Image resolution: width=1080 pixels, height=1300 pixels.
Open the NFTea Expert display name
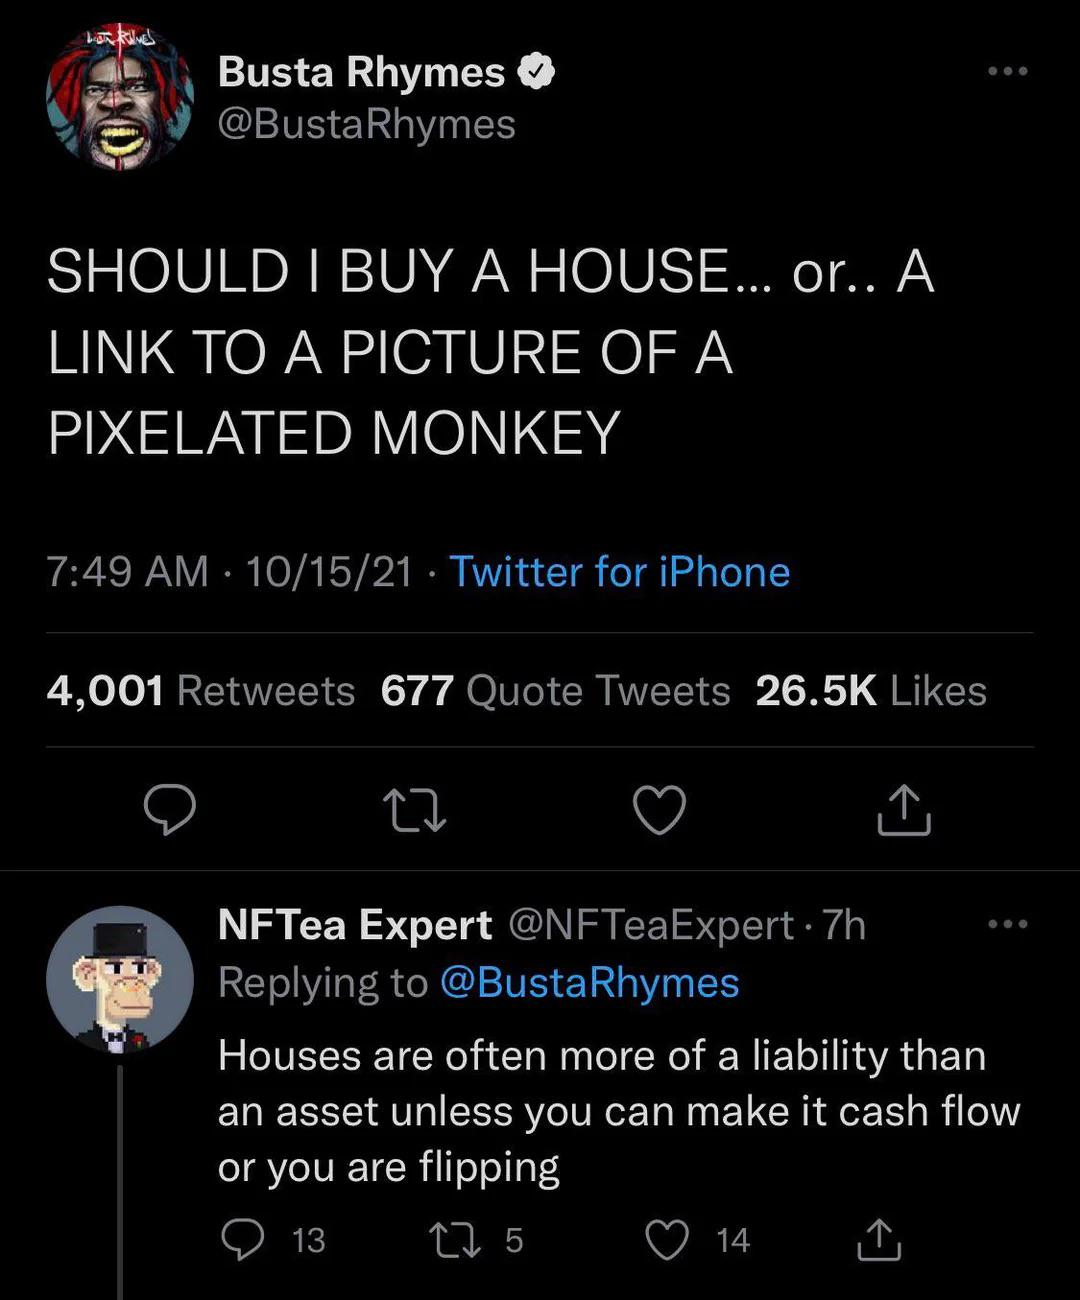coord(355,925)
